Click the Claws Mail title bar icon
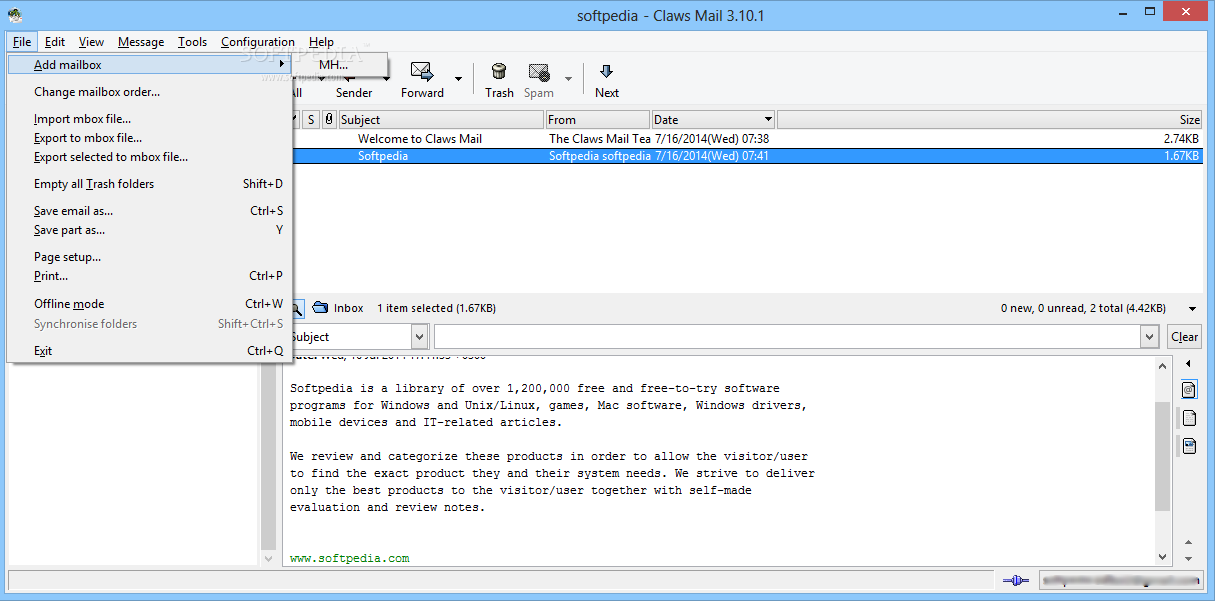Image resolution: width=1215 pixels, height=601 pixels. (16, 14)
